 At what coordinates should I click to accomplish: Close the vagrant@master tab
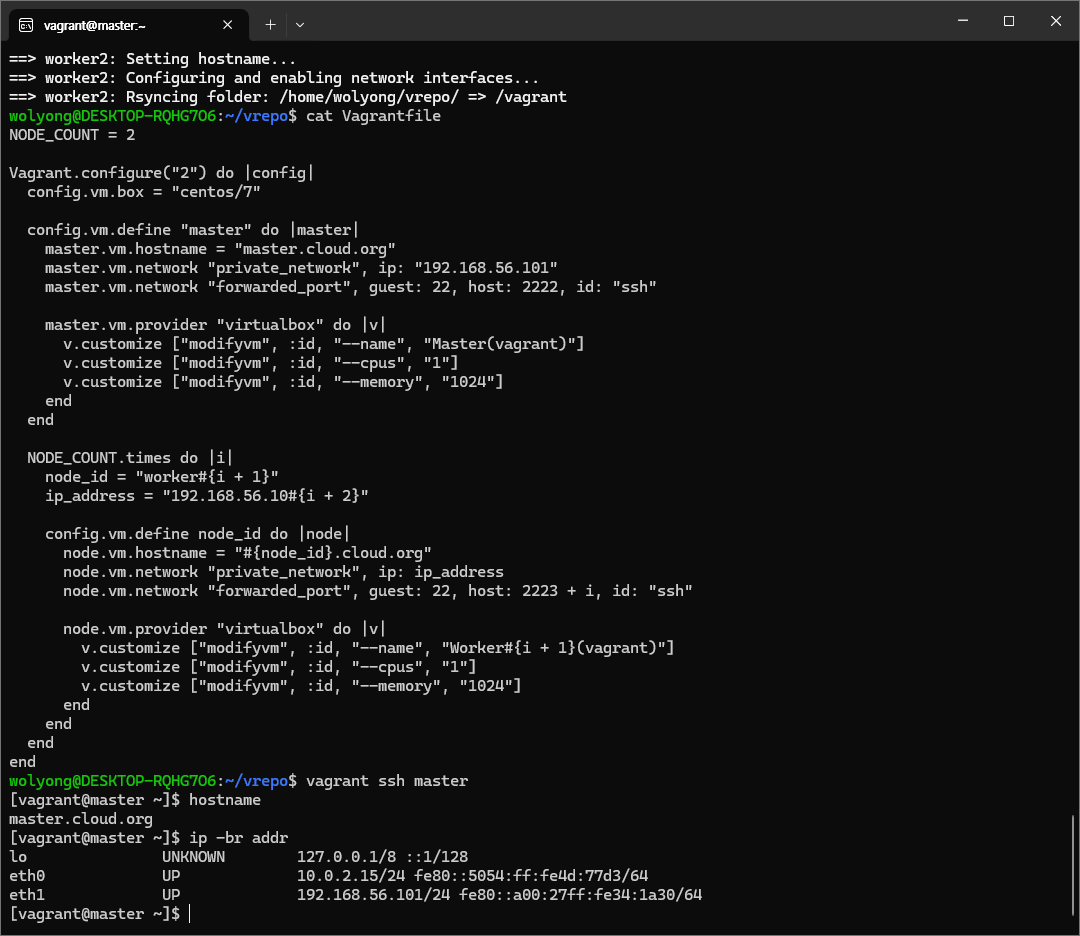coord(228,24)
